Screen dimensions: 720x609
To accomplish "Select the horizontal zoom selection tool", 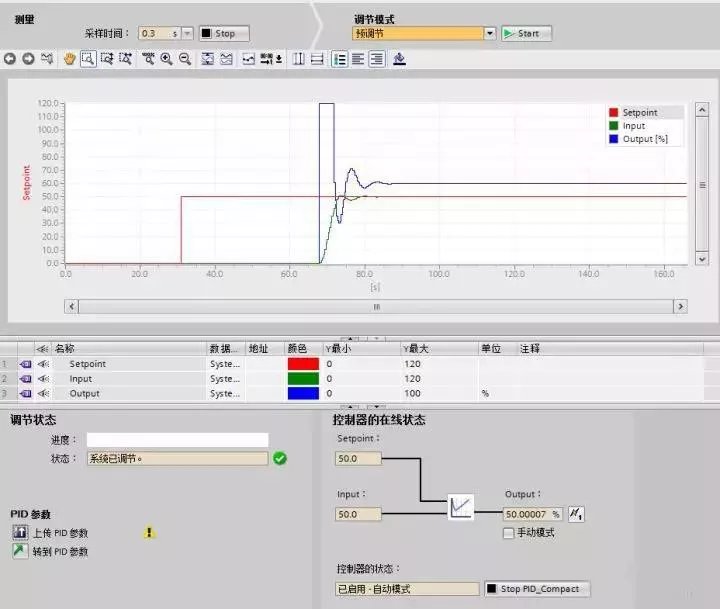I will click(x=125, y=59).
